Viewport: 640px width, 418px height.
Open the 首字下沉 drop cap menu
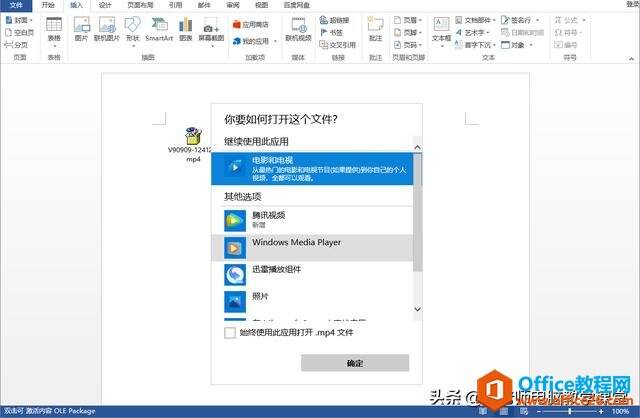coord(476,44)
